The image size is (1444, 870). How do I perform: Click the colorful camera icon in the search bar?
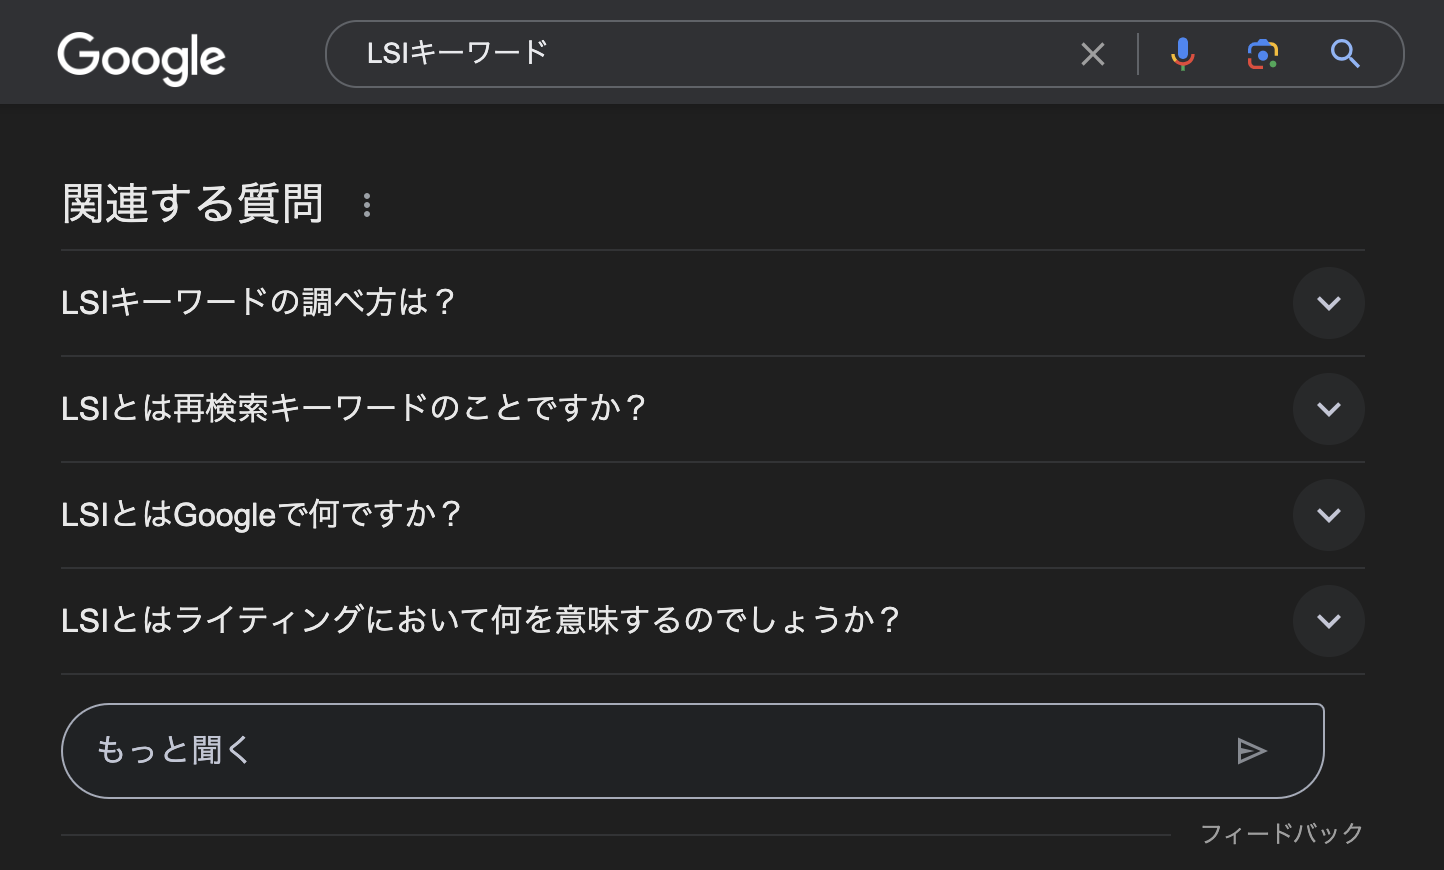tap(1262, 54)
